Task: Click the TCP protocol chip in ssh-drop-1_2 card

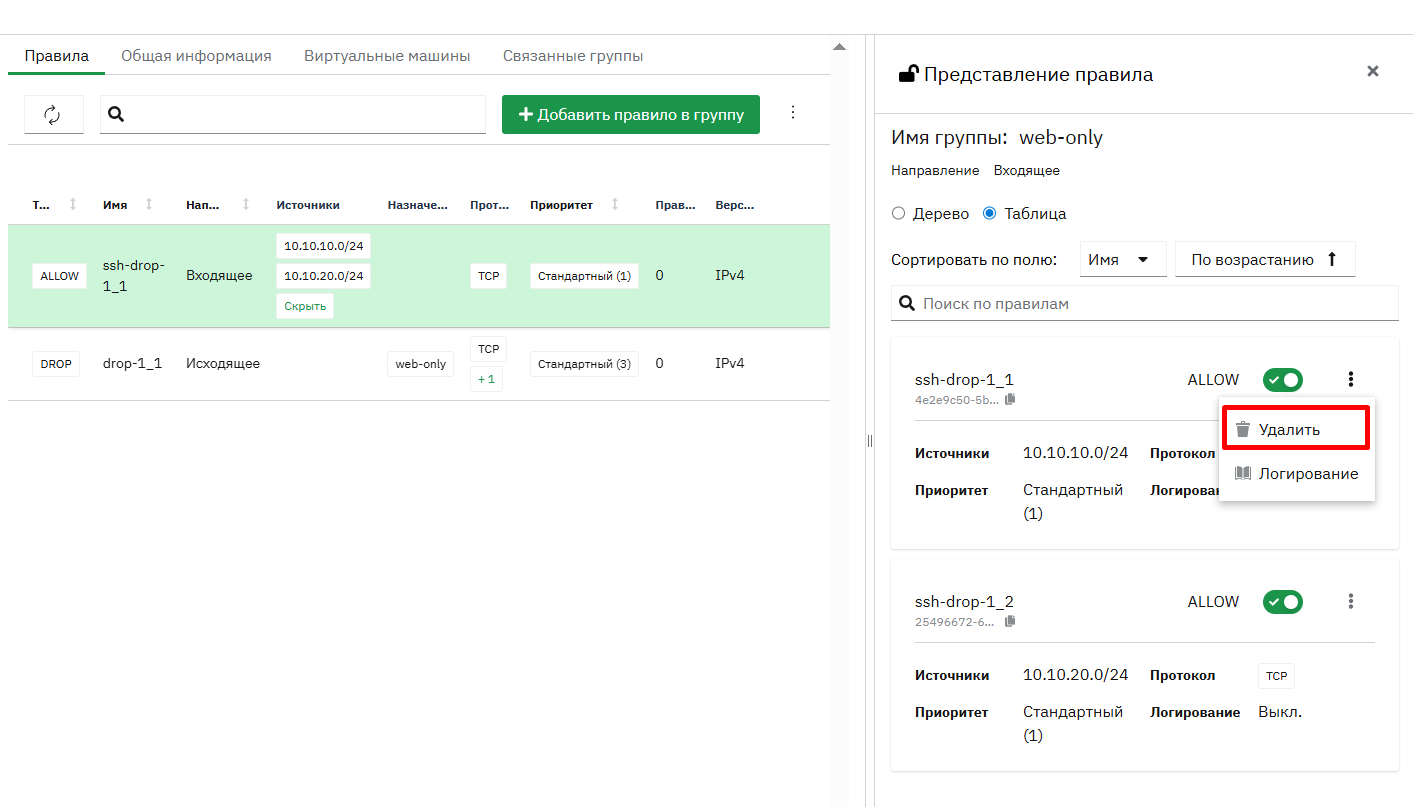Action: (1276, 676)
